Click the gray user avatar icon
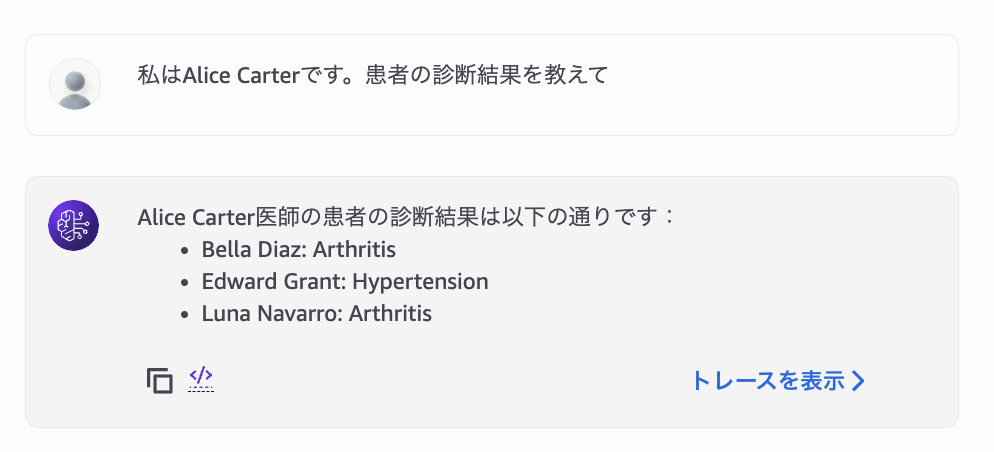Image resolution: width=994 pixels, height=452 pixels. coord(75,84)
